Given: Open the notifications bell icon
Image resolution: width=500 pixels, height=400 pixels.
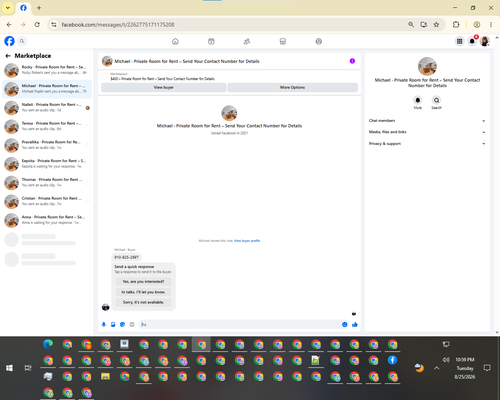Looking at the screenshot, I should coord(472,41).
